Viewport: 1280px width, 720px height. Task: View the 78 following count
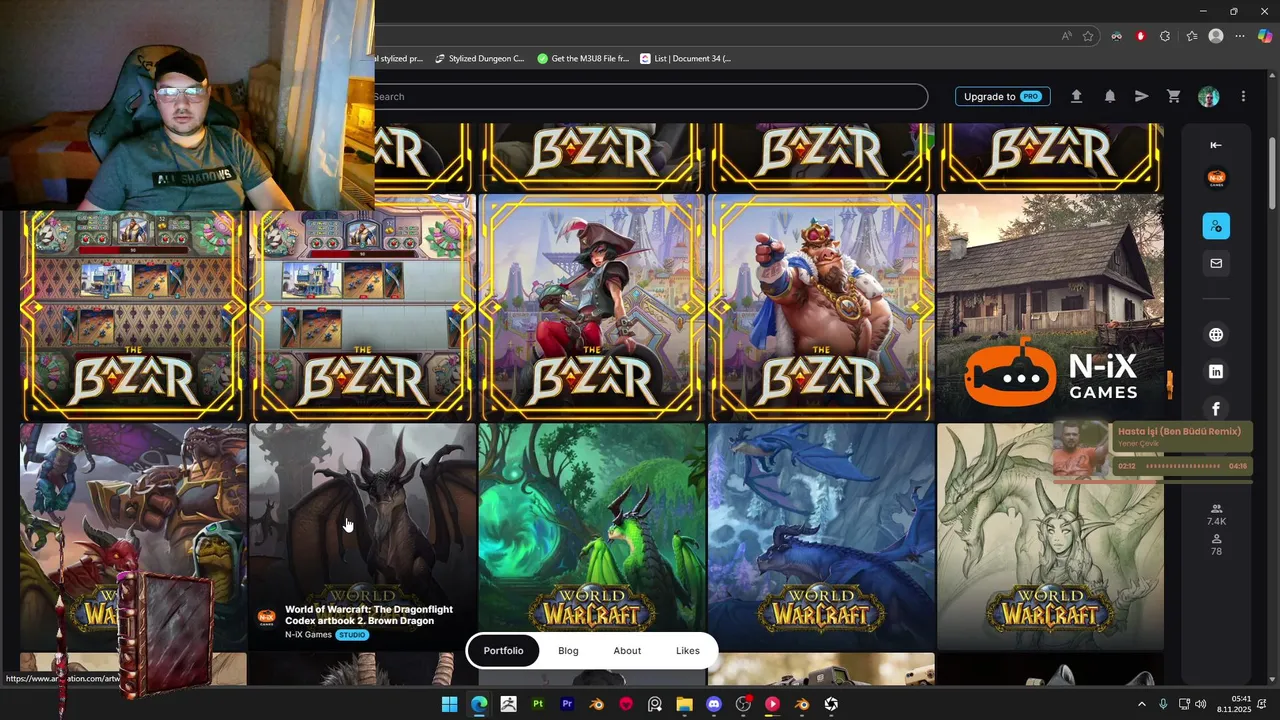tap(1216, 545)
